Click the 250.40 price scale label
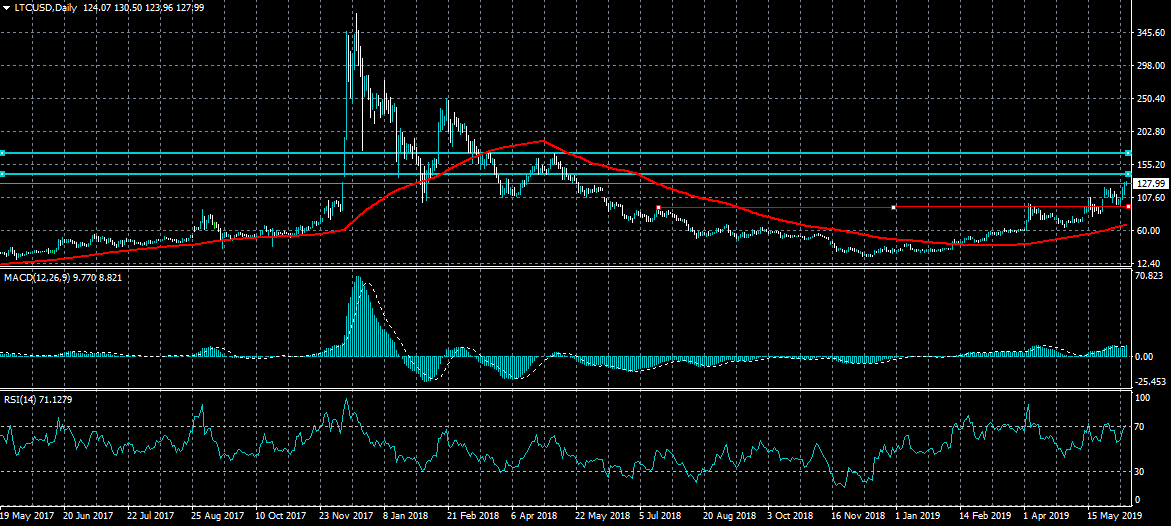 pyautogui.click(x=1149, y=99)
